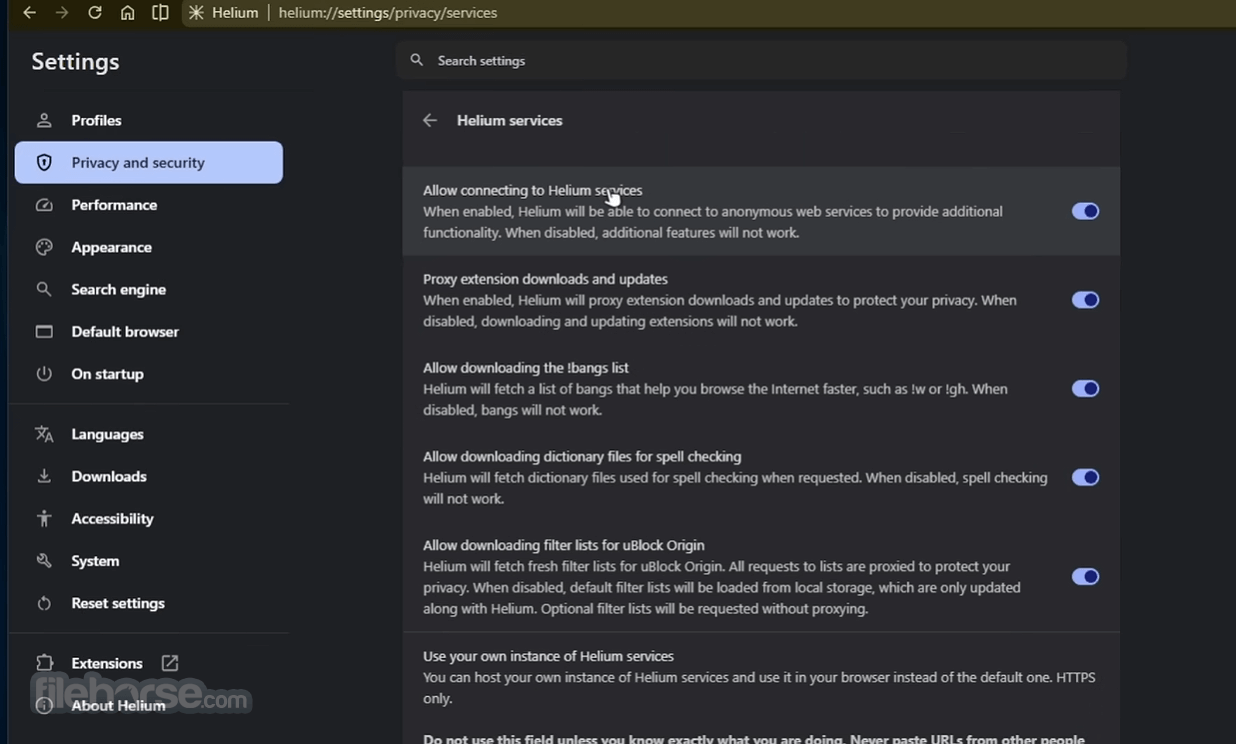Toggle filter lists for uBlock Origin

pos(1085,577)
